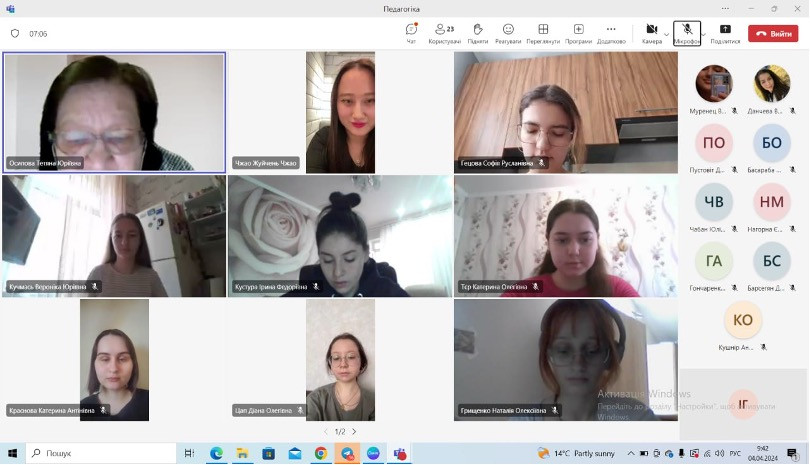The image size is (810, 465).
Task: Click the БС avatar for Барсегян
Action: tap(772, 261)
